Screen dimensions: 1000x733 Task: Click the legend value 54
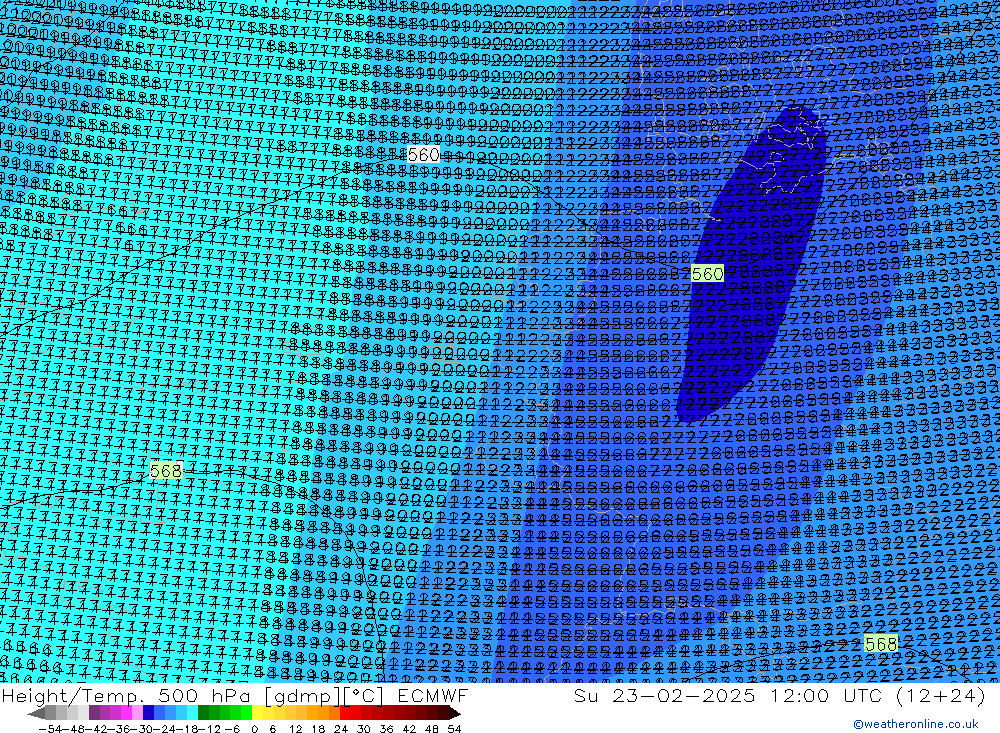pos(454,729)
